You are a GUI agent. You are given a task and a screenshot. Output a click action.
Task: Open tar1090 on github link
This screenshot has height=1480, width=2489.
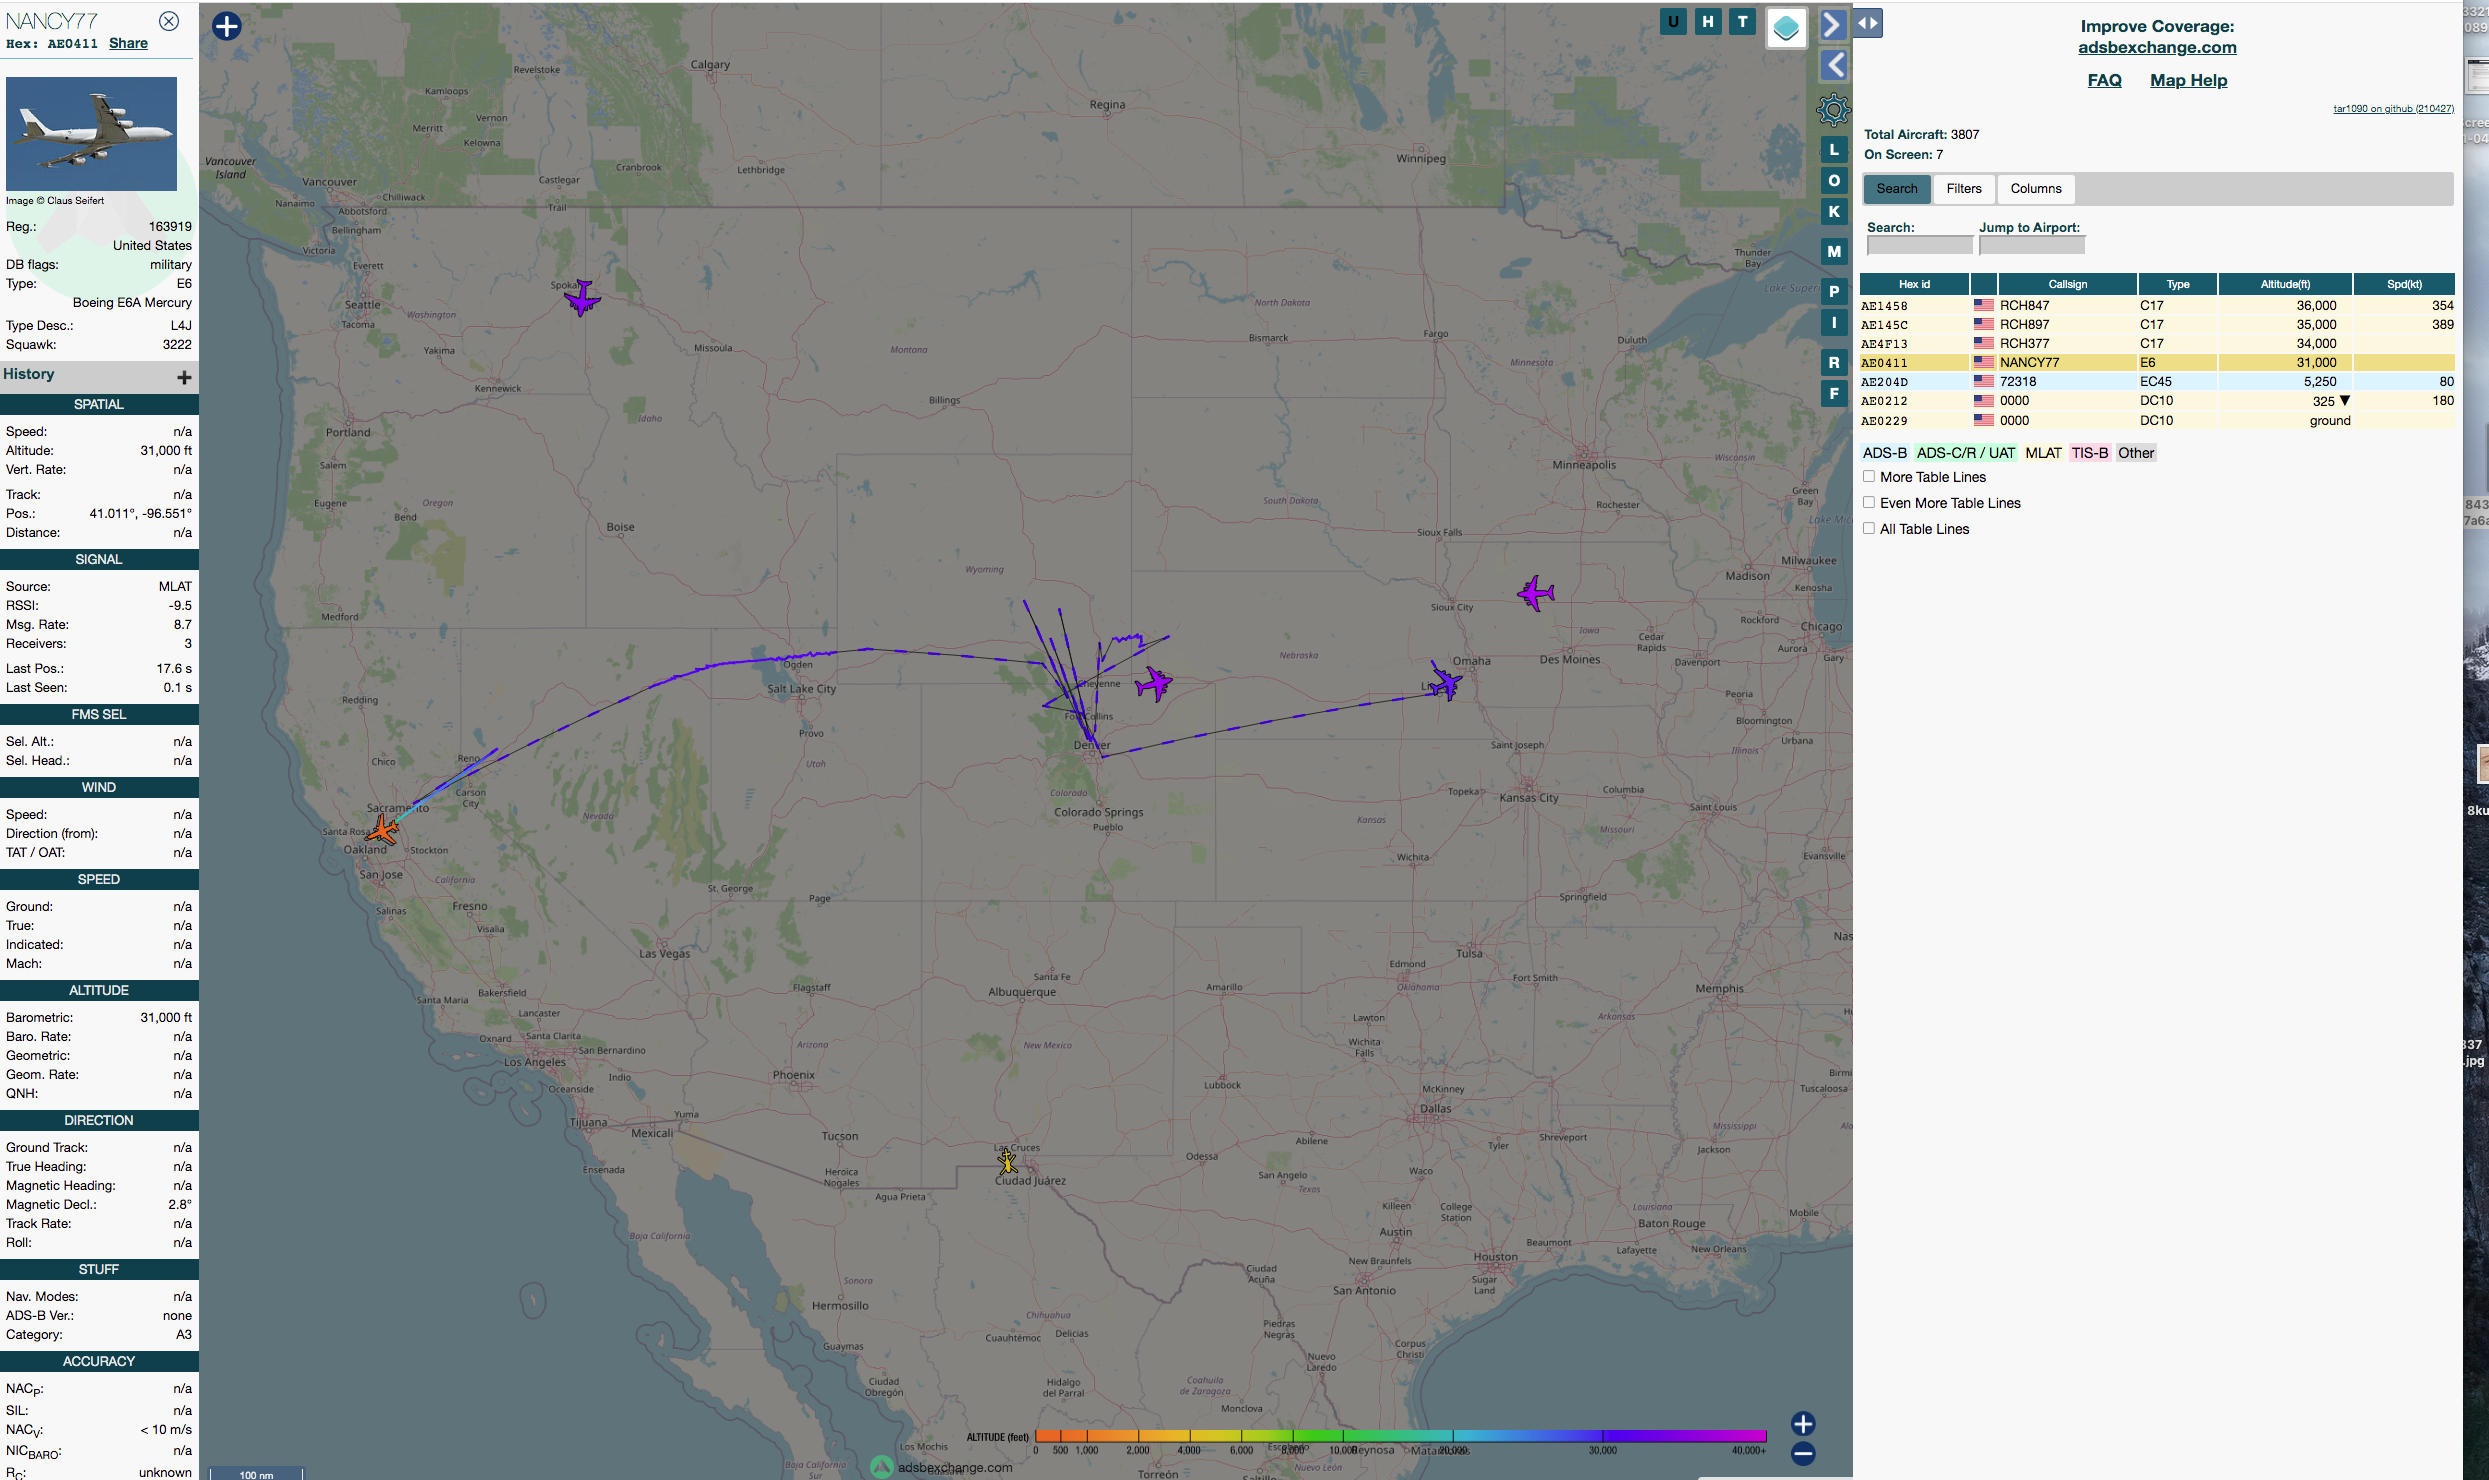[x=2393, y=109]
